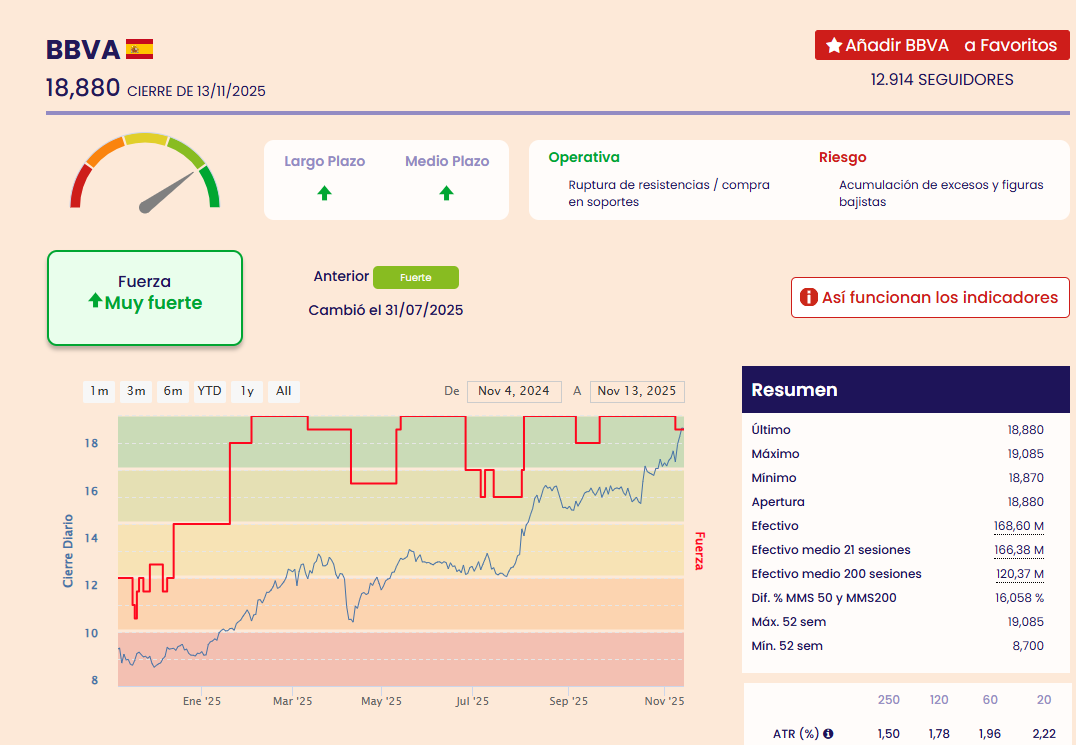The width and height of the screenshot is (1076, 745).
Task: Click the green arrow under Medio Plazo
Action: 447,193
